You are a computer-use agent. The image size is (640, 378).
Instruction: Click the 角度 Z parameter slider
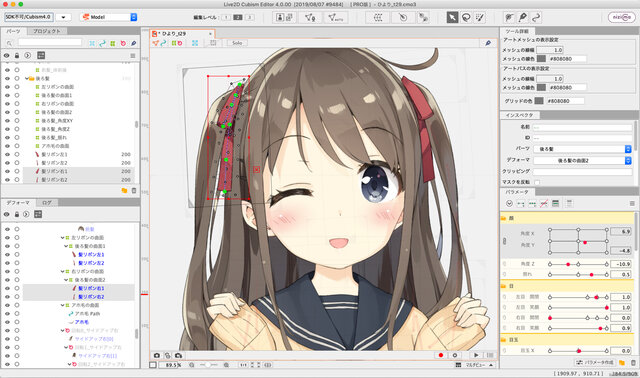(x=578, y=265)
